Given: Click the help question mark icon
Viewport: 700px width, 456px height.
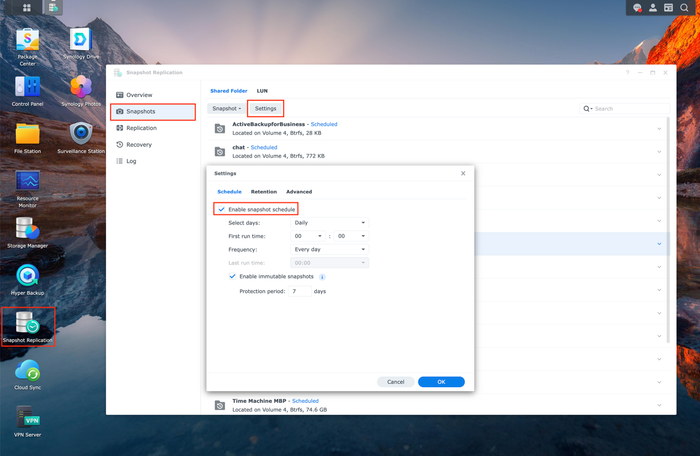Looking at the screenshot, I should (x=627, y=72).
